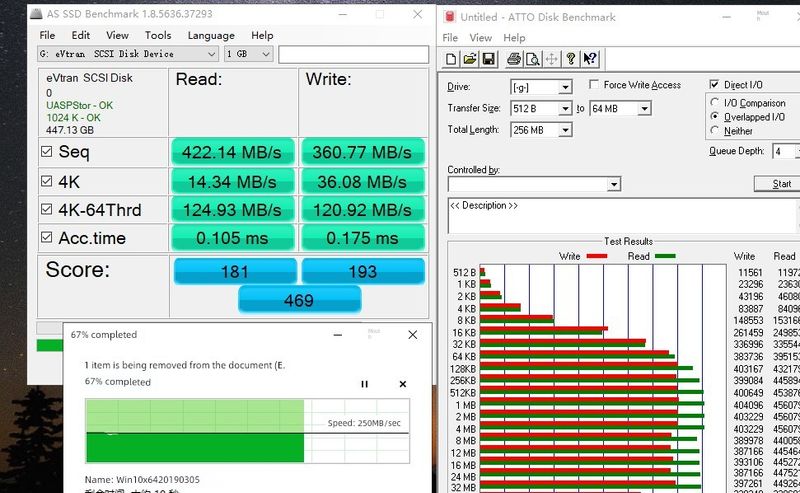Click the Open file folder icon in ATTO

pyautogui.click(x=468, y=59)
